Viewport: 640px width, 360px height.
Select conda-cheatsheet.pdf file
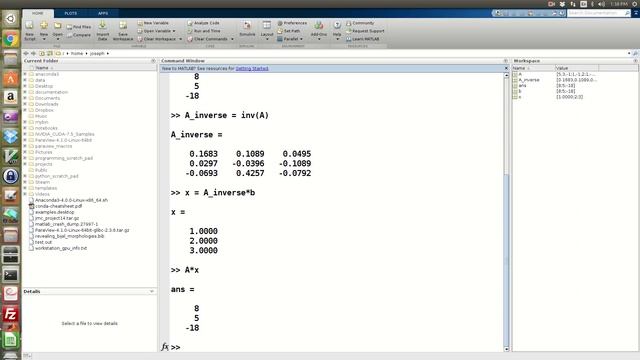(58, 206)
